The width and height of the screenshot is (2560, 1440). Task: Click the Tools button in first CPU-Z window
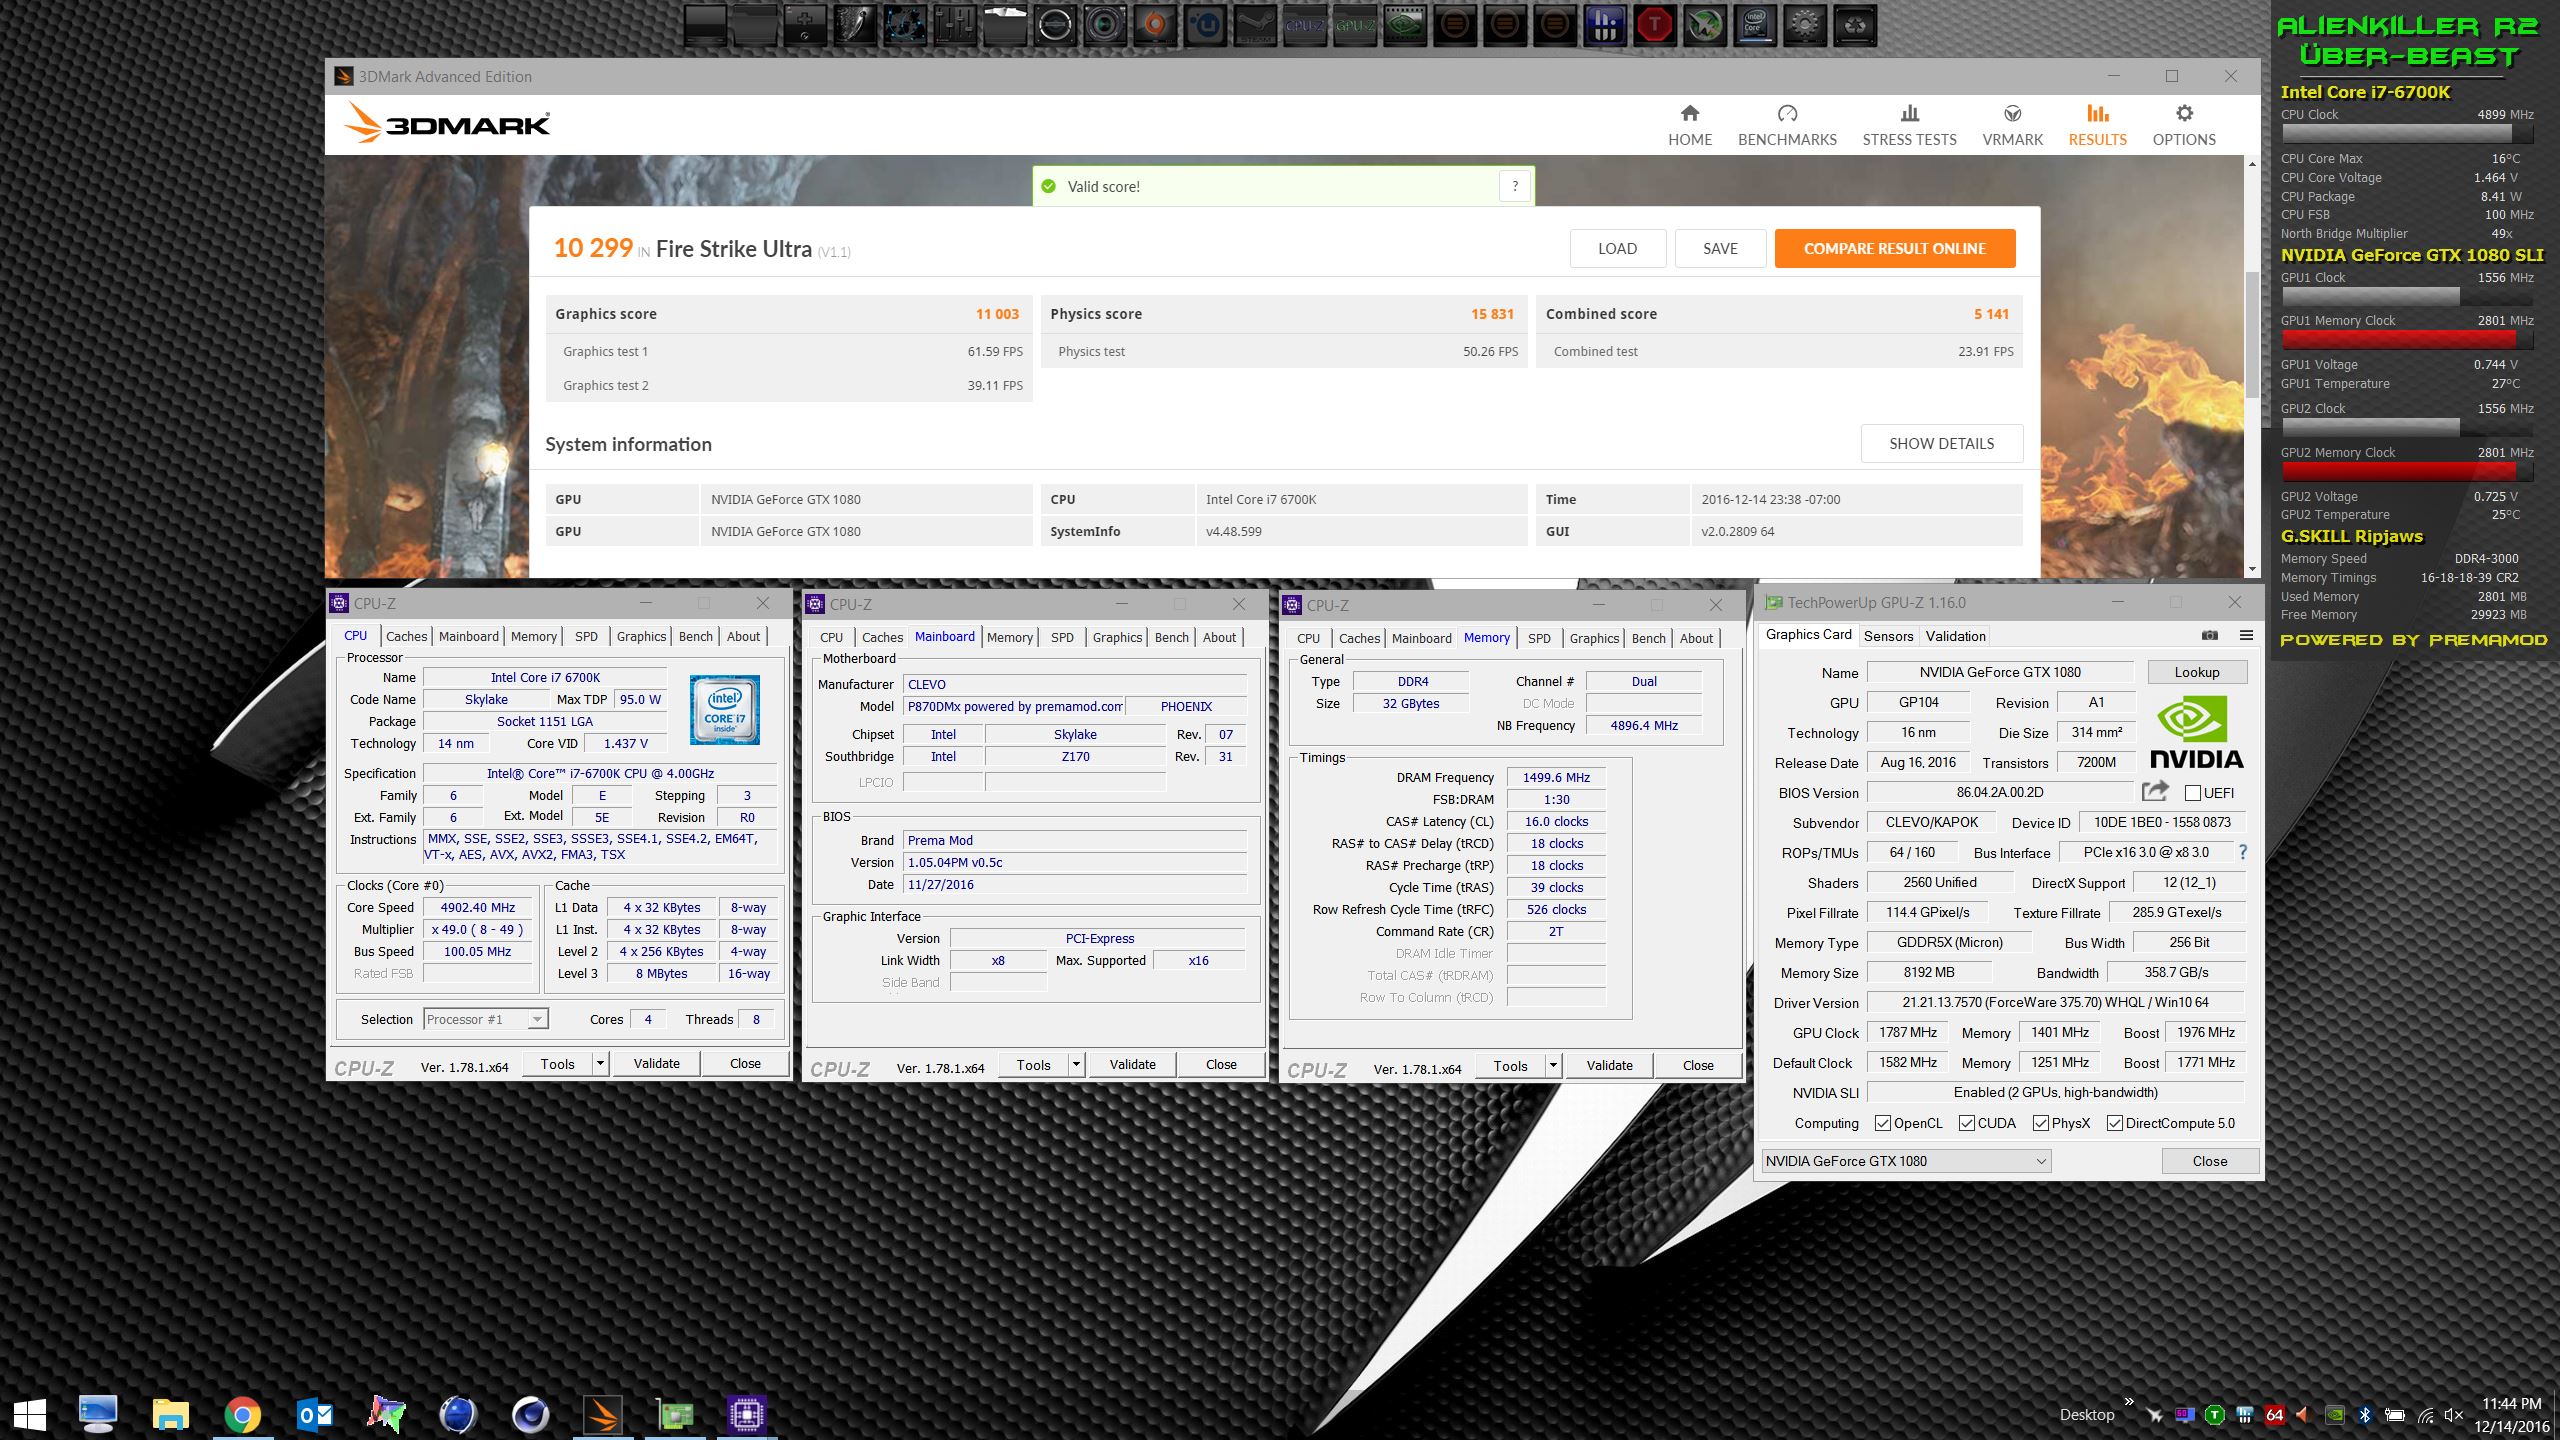point(558,1063)
